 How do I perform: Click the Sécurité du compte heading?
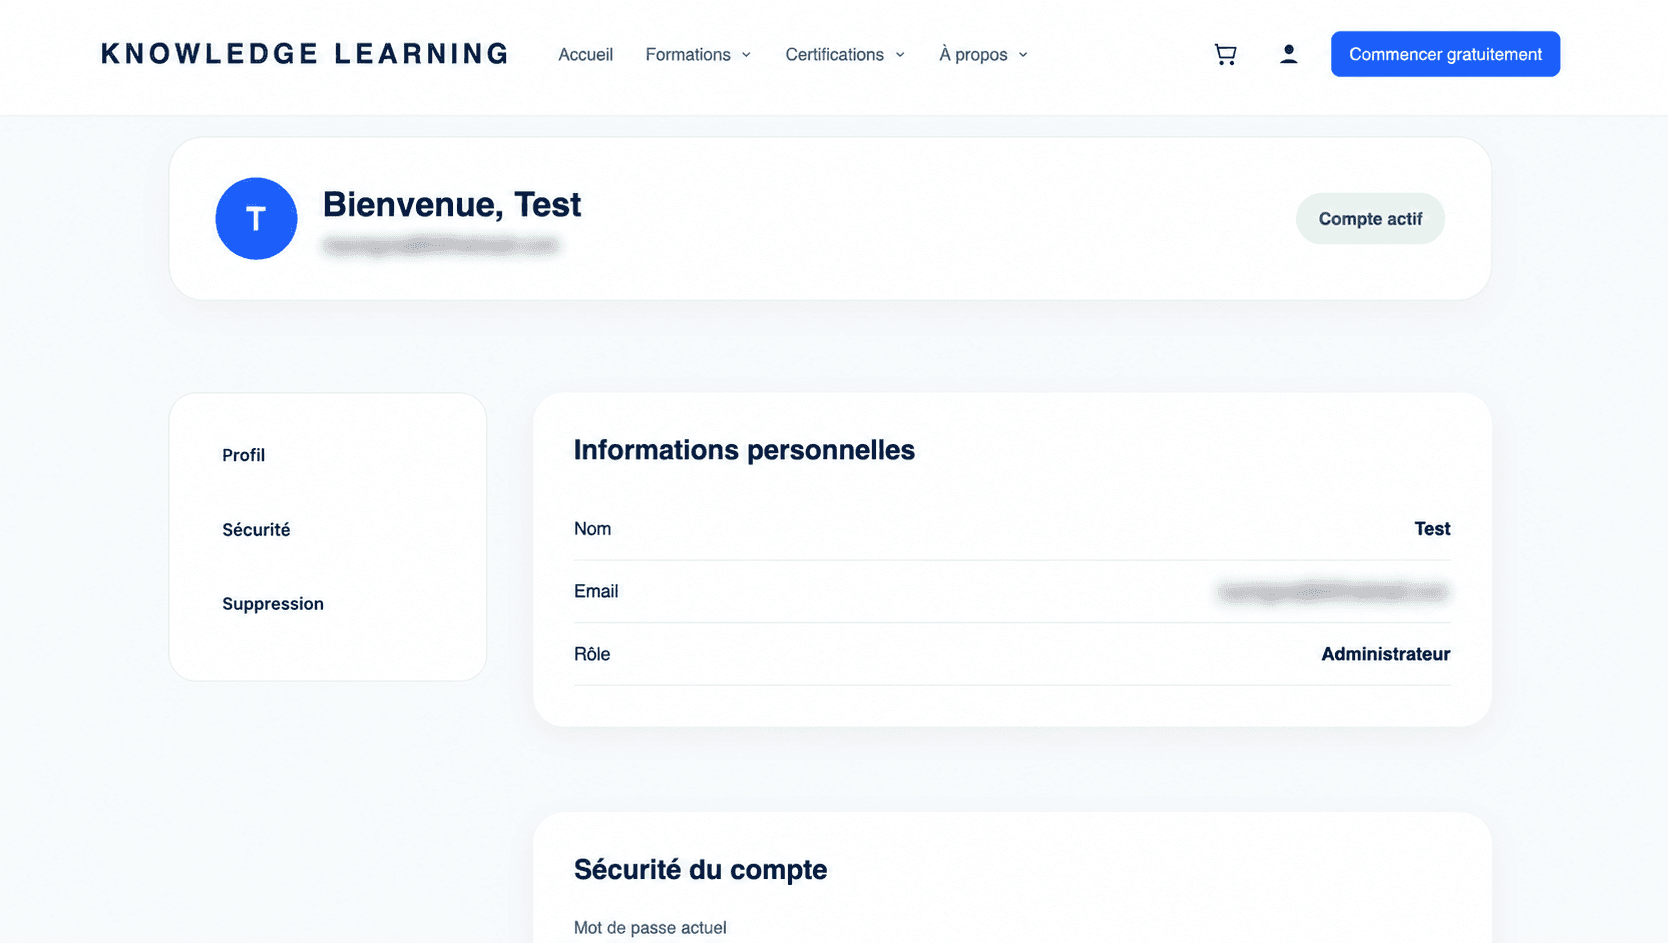click(x=700, y=870)
